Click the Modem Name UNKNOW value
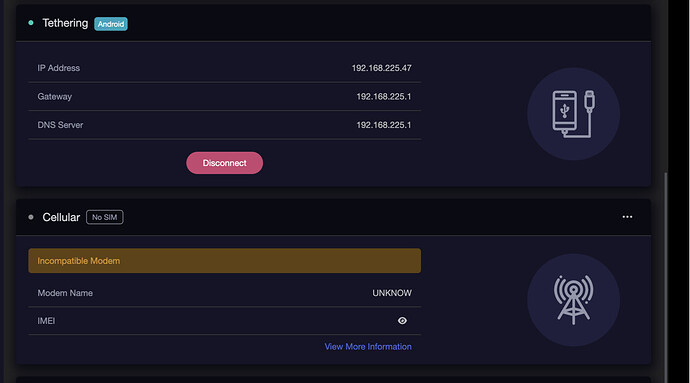 coord(392,293)
